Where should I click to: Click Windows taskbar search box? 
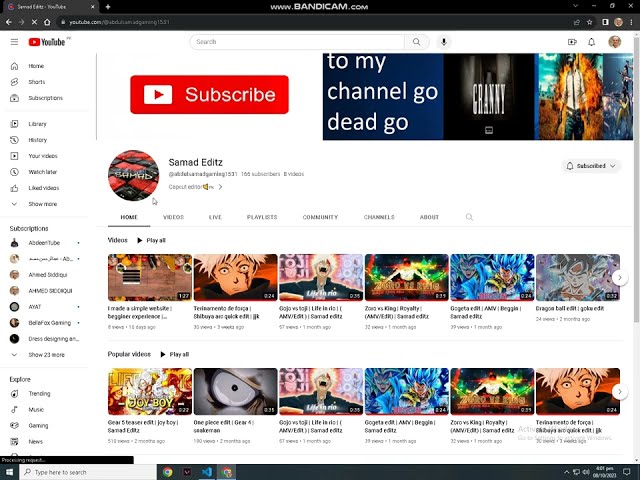87,472
